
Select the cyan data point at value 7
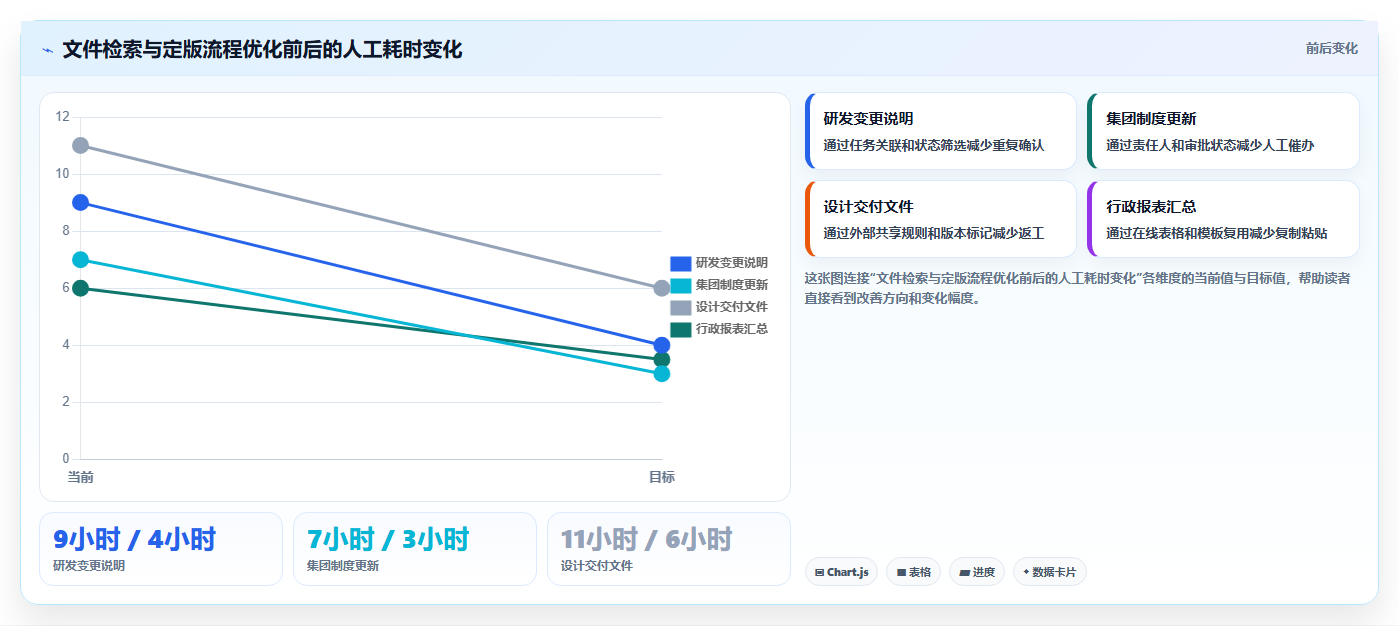[x=81, y=260]
